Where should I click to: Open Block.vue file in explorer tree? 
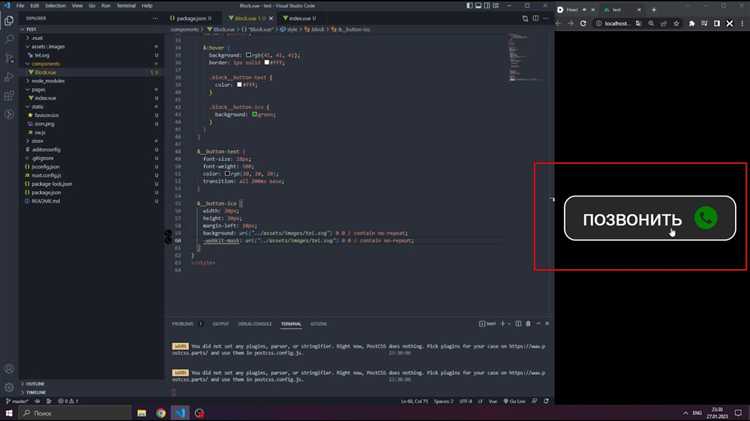46,72
